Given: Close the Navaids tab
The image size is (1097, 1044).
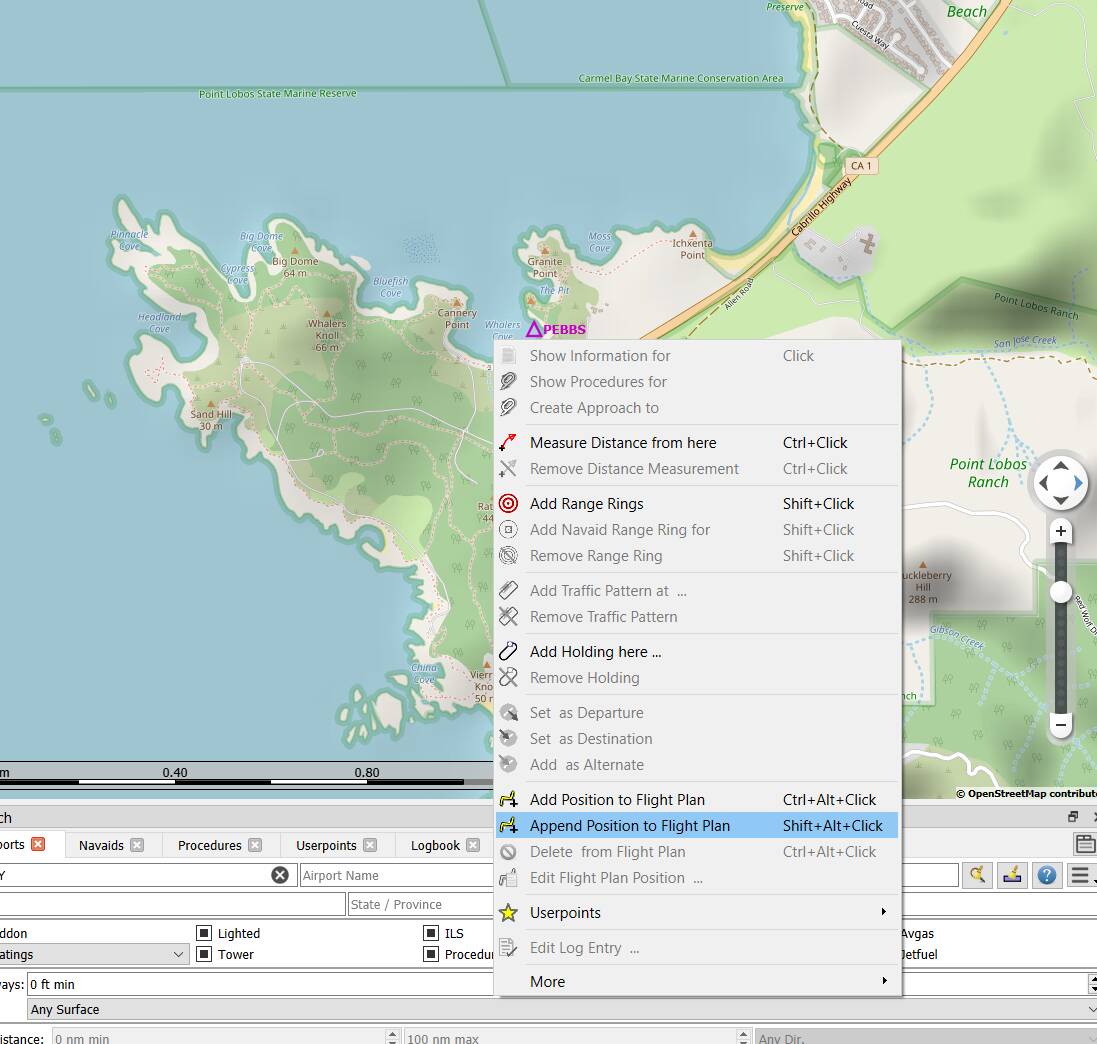Looking at the screenshot, I should [x=137, y=845].
